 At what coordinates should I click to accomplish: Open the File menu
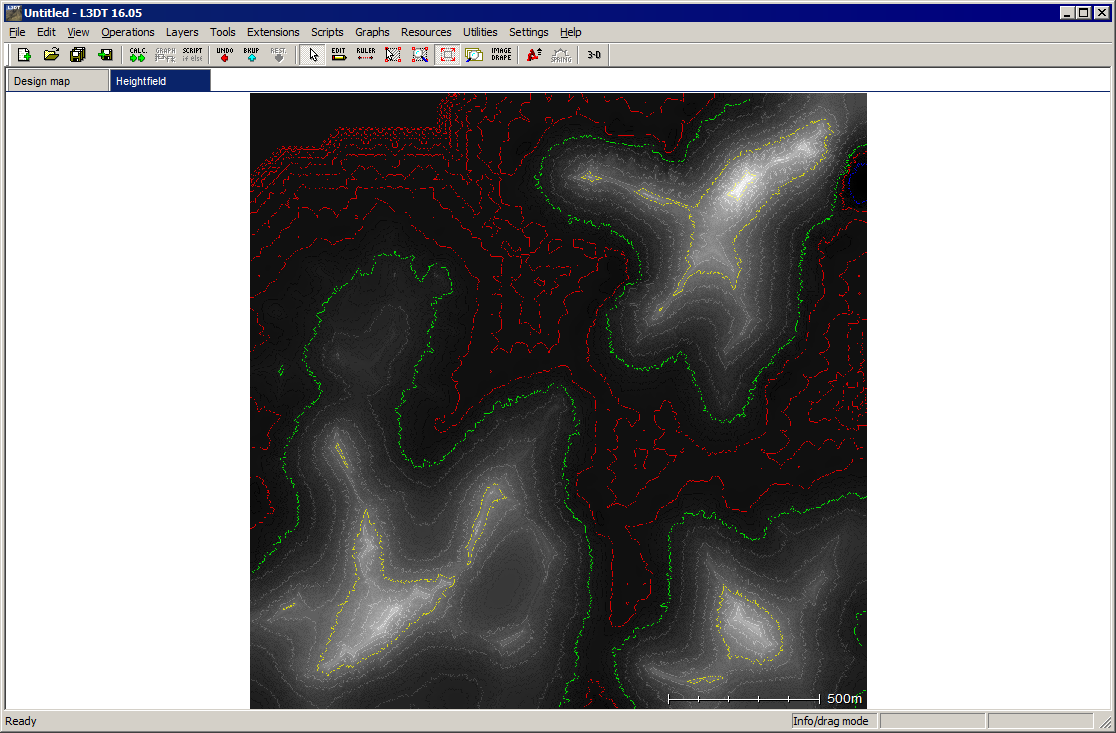(x=17, y=32)
